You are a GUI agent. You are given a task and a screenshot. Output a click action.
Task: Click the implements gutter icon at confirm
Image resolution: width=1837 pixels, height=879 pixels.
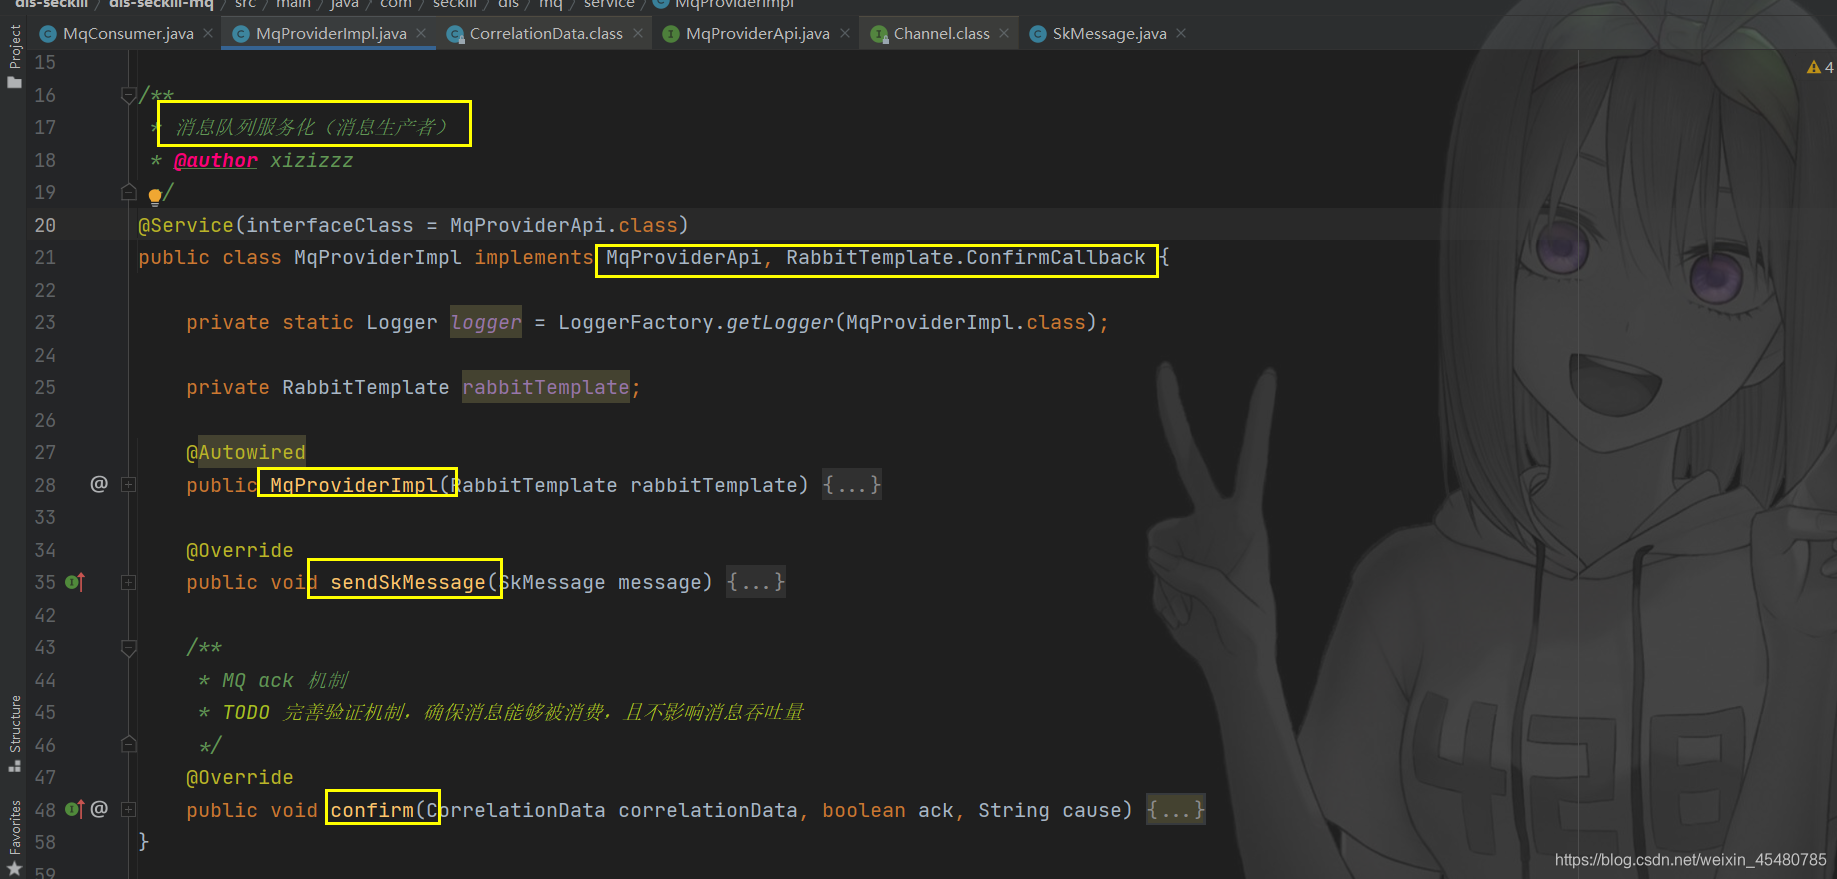coord(75,809)
